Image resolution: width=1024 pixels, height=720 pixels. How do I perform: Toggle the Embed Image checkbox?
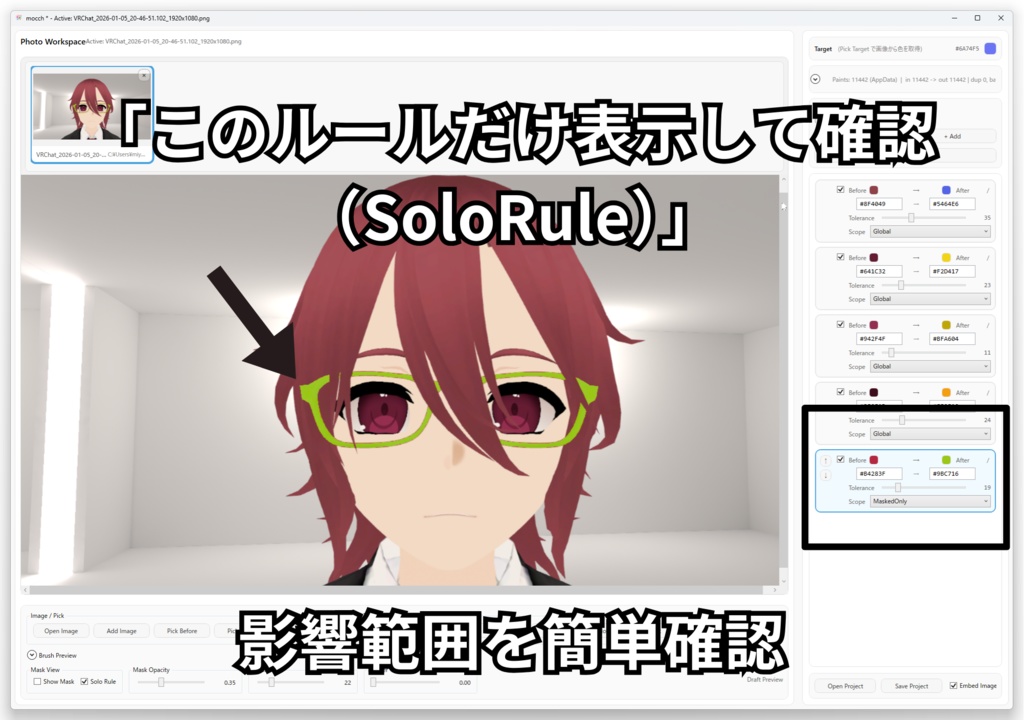(x=953, y=685)
